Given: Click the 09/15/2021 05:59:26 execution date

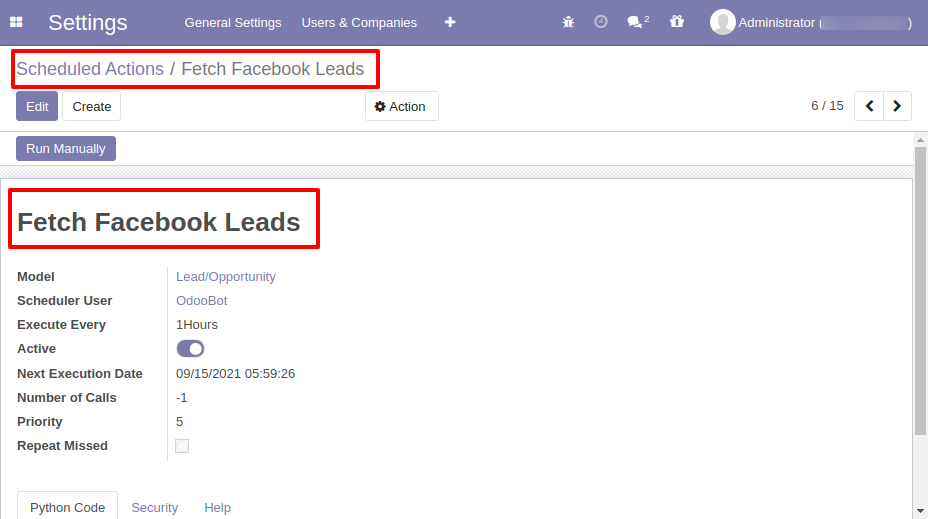Looking at the screenshot, I should (x=235, y=373).
